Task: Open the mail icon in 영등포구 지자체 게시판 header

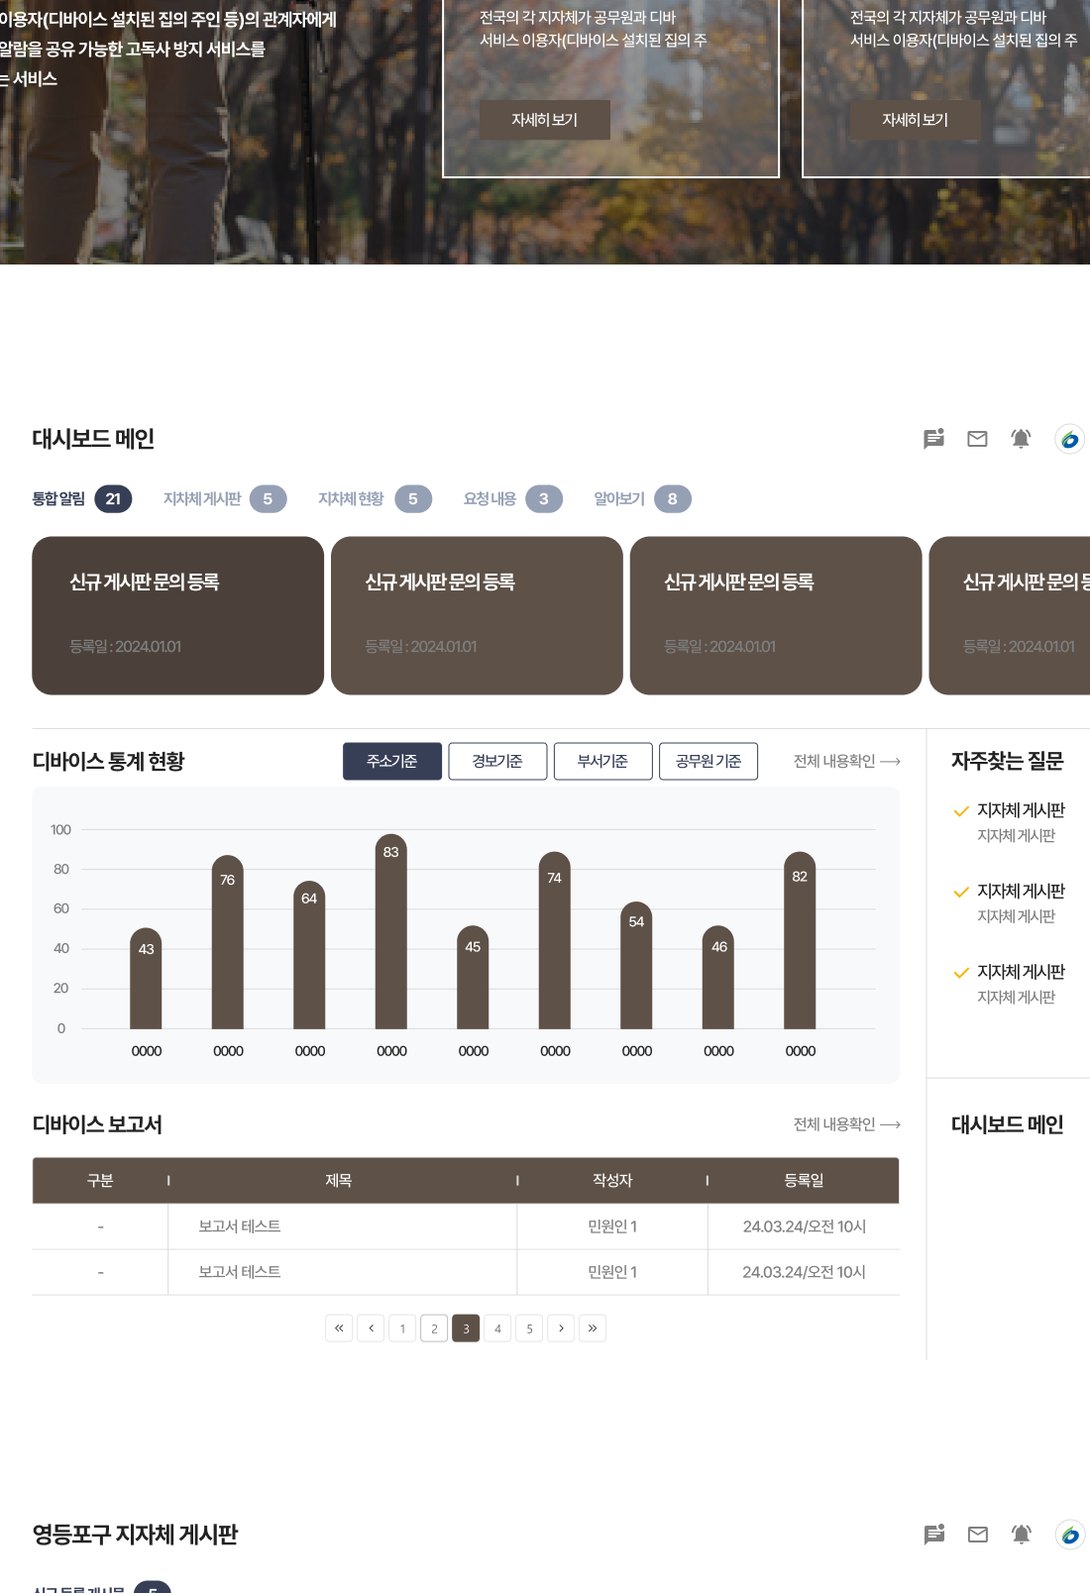Action: (977, 1535)
